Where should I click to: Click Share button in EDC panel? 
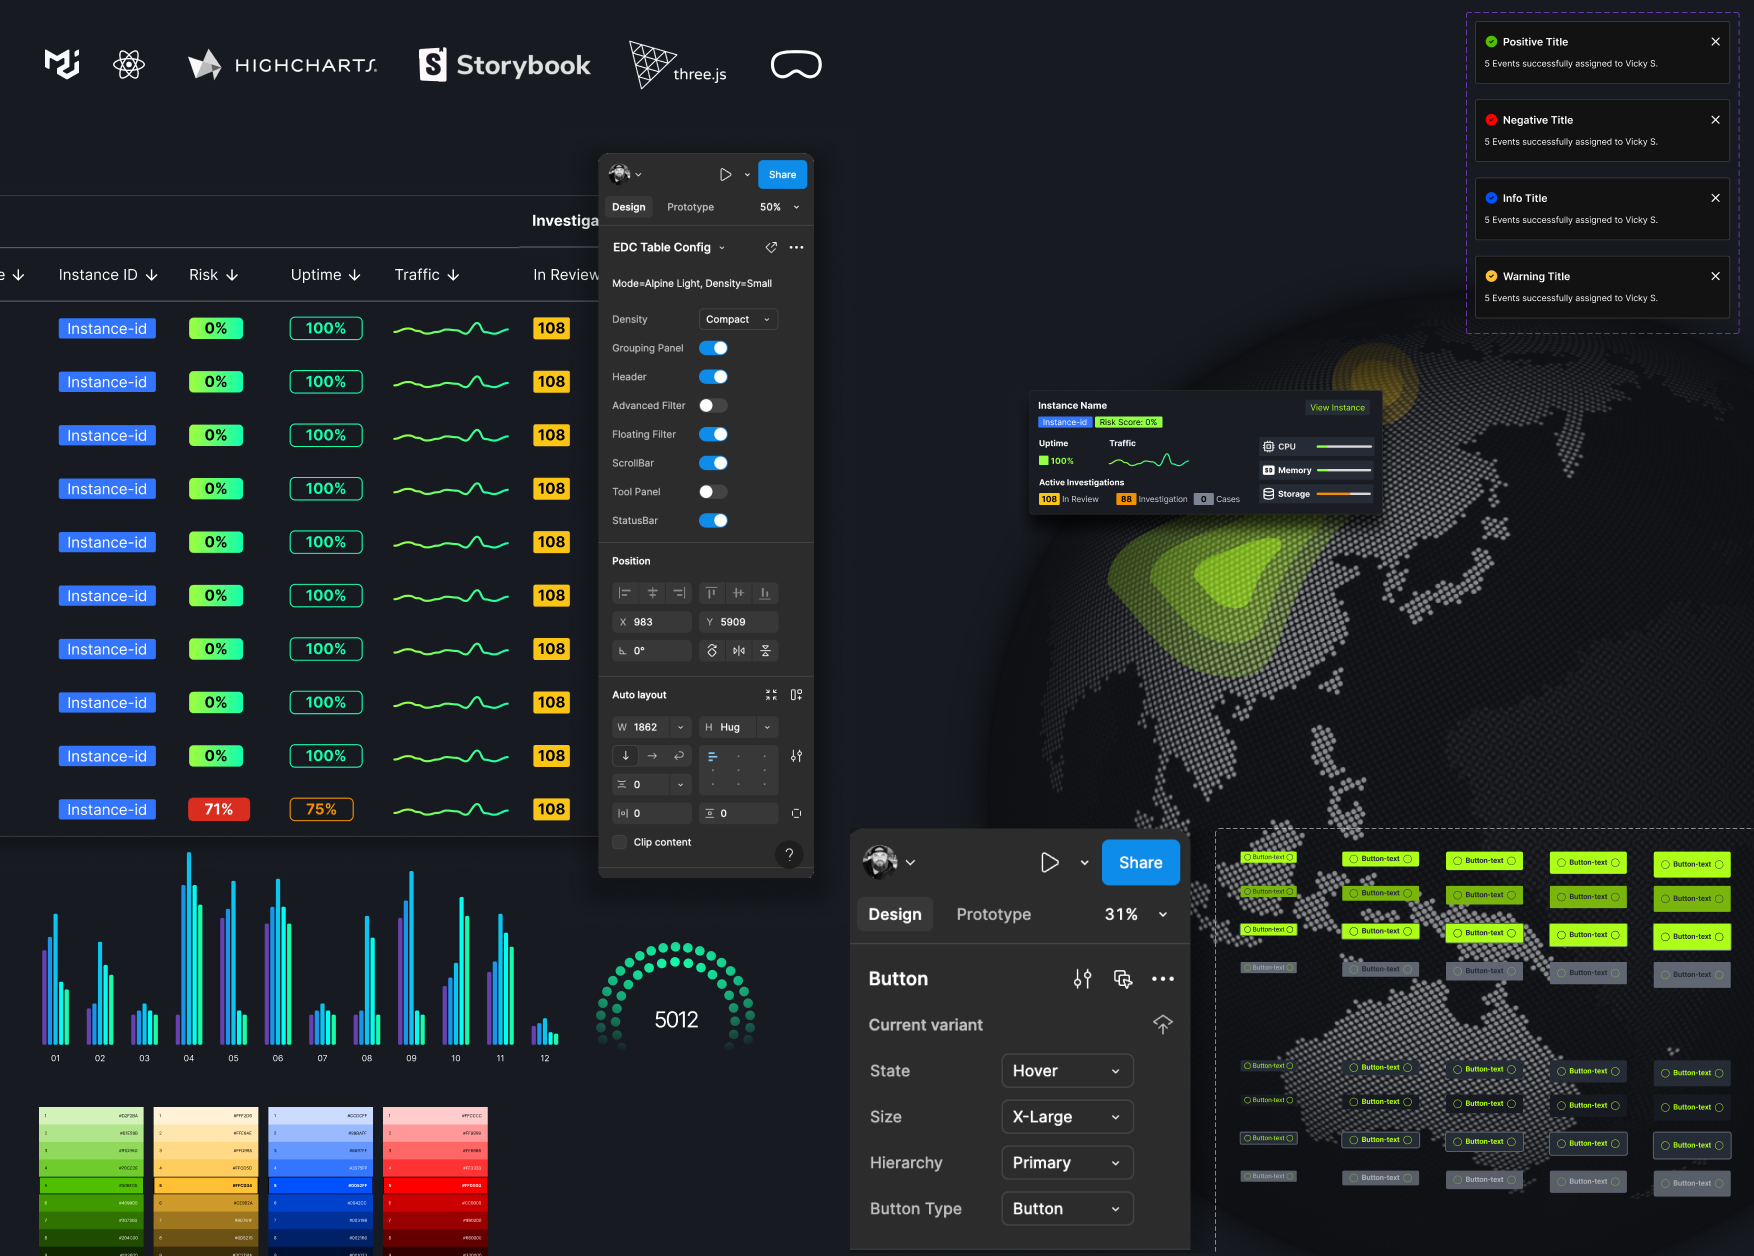click(x=782, y=175)
